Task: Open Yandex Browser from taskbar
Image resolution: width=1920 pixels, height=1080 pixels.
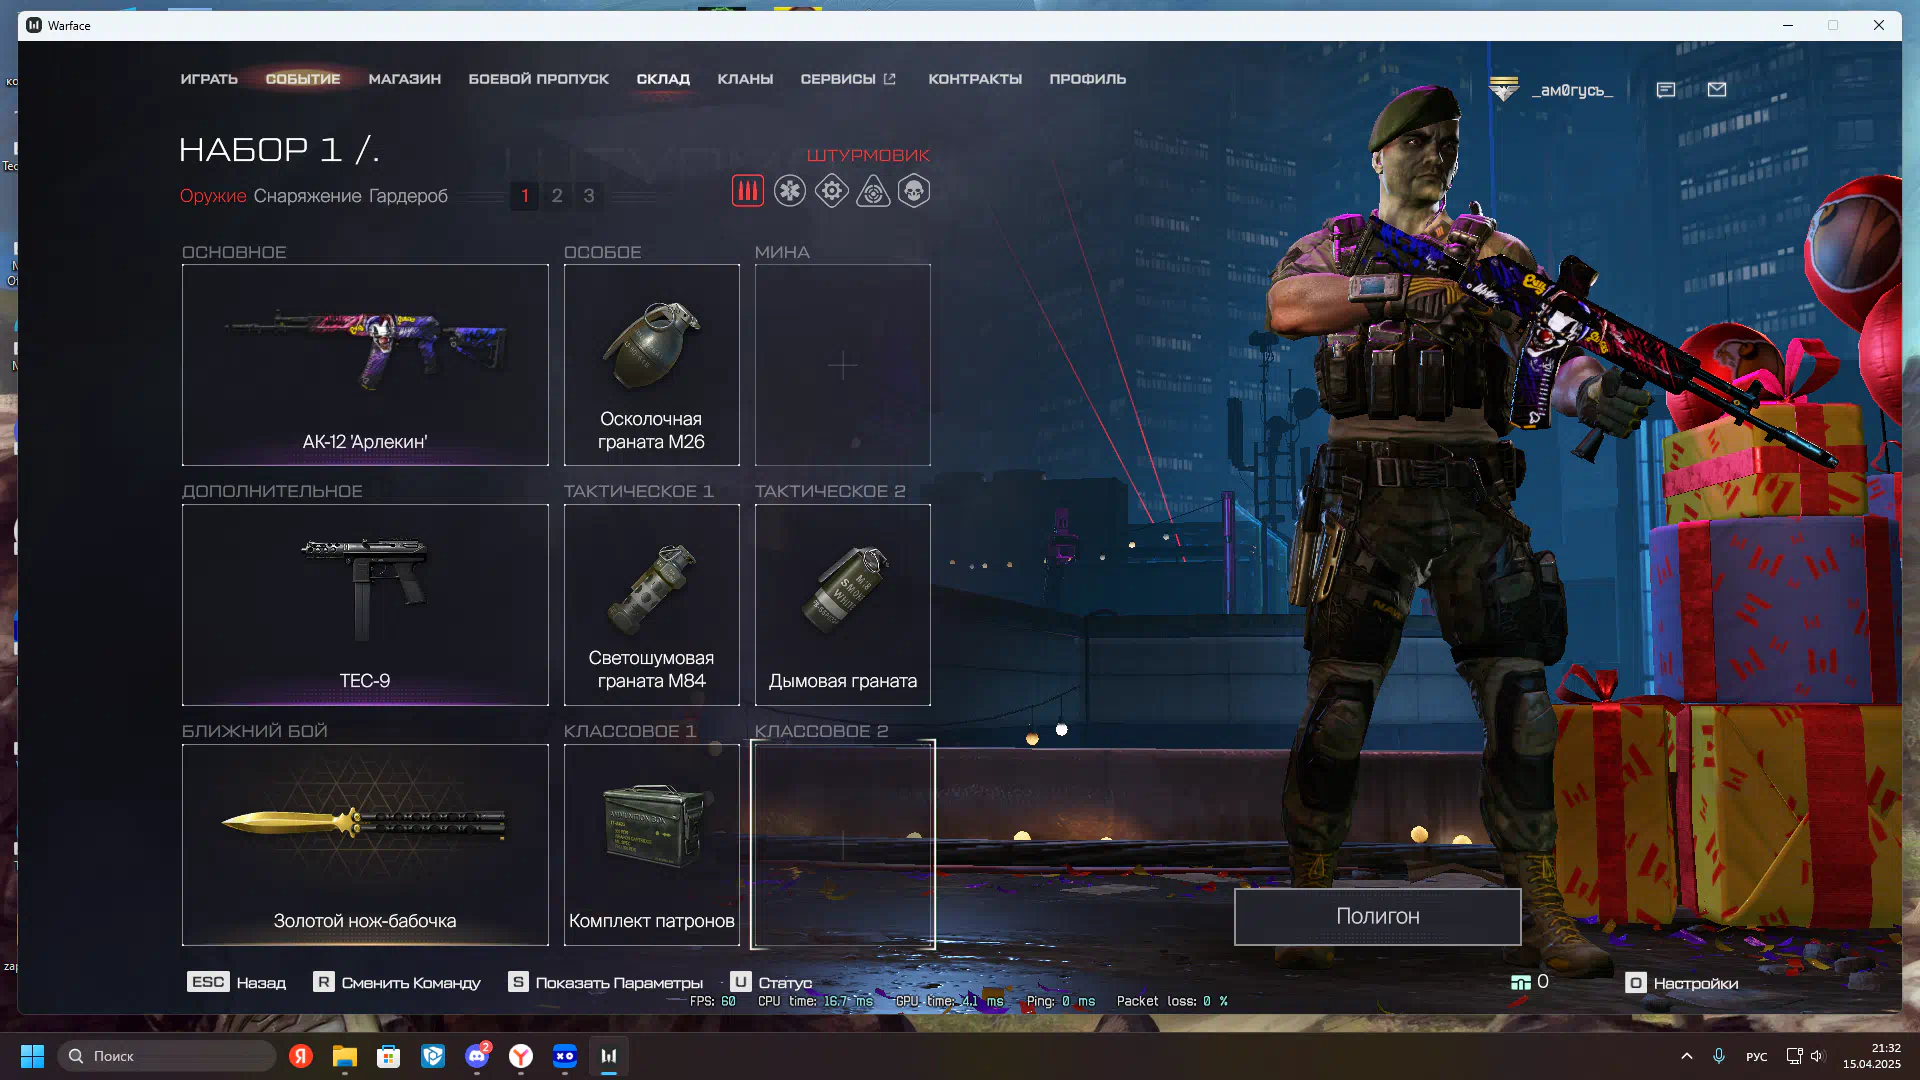Action: (521, 1056)
